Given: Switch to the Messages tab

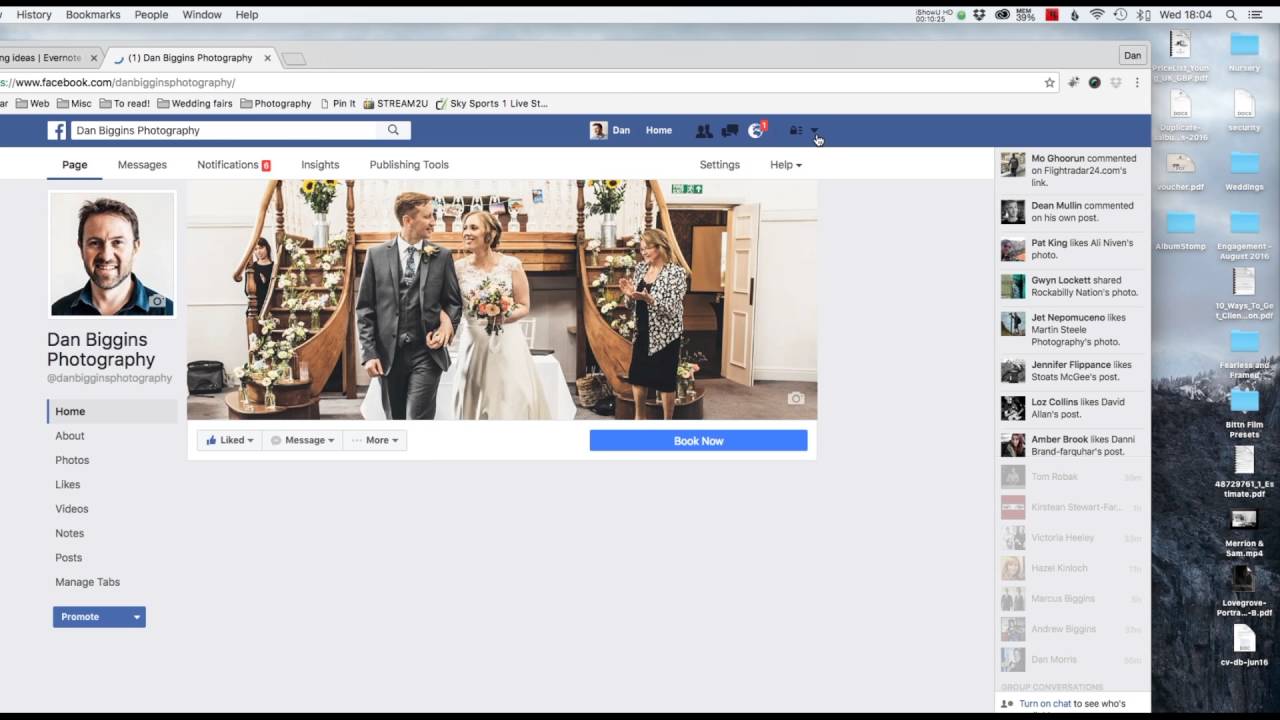Looking at the screenshot, I should pos(142,165).
